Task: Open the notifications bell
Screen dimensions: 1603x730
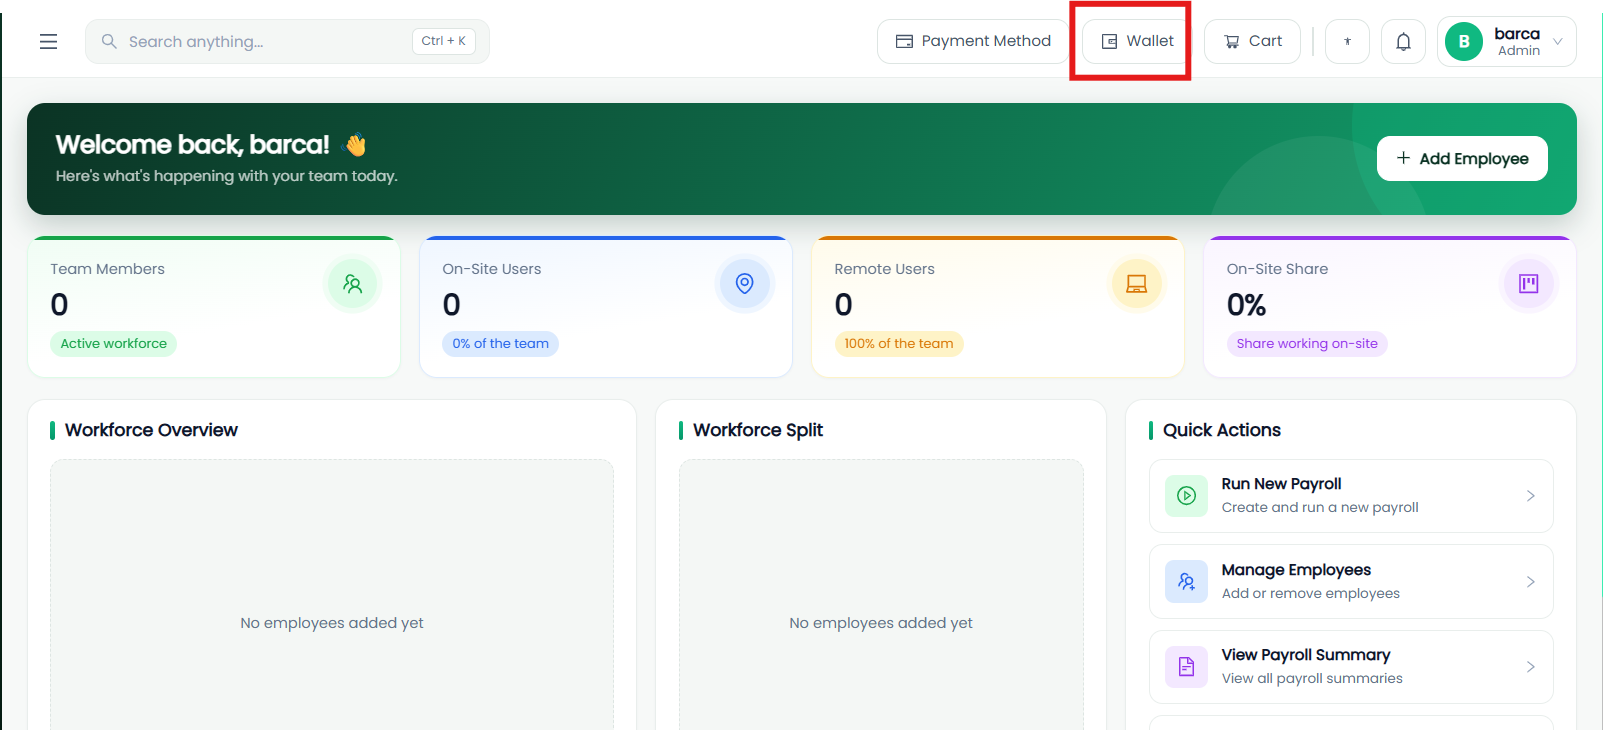Action: [1403, 42]
